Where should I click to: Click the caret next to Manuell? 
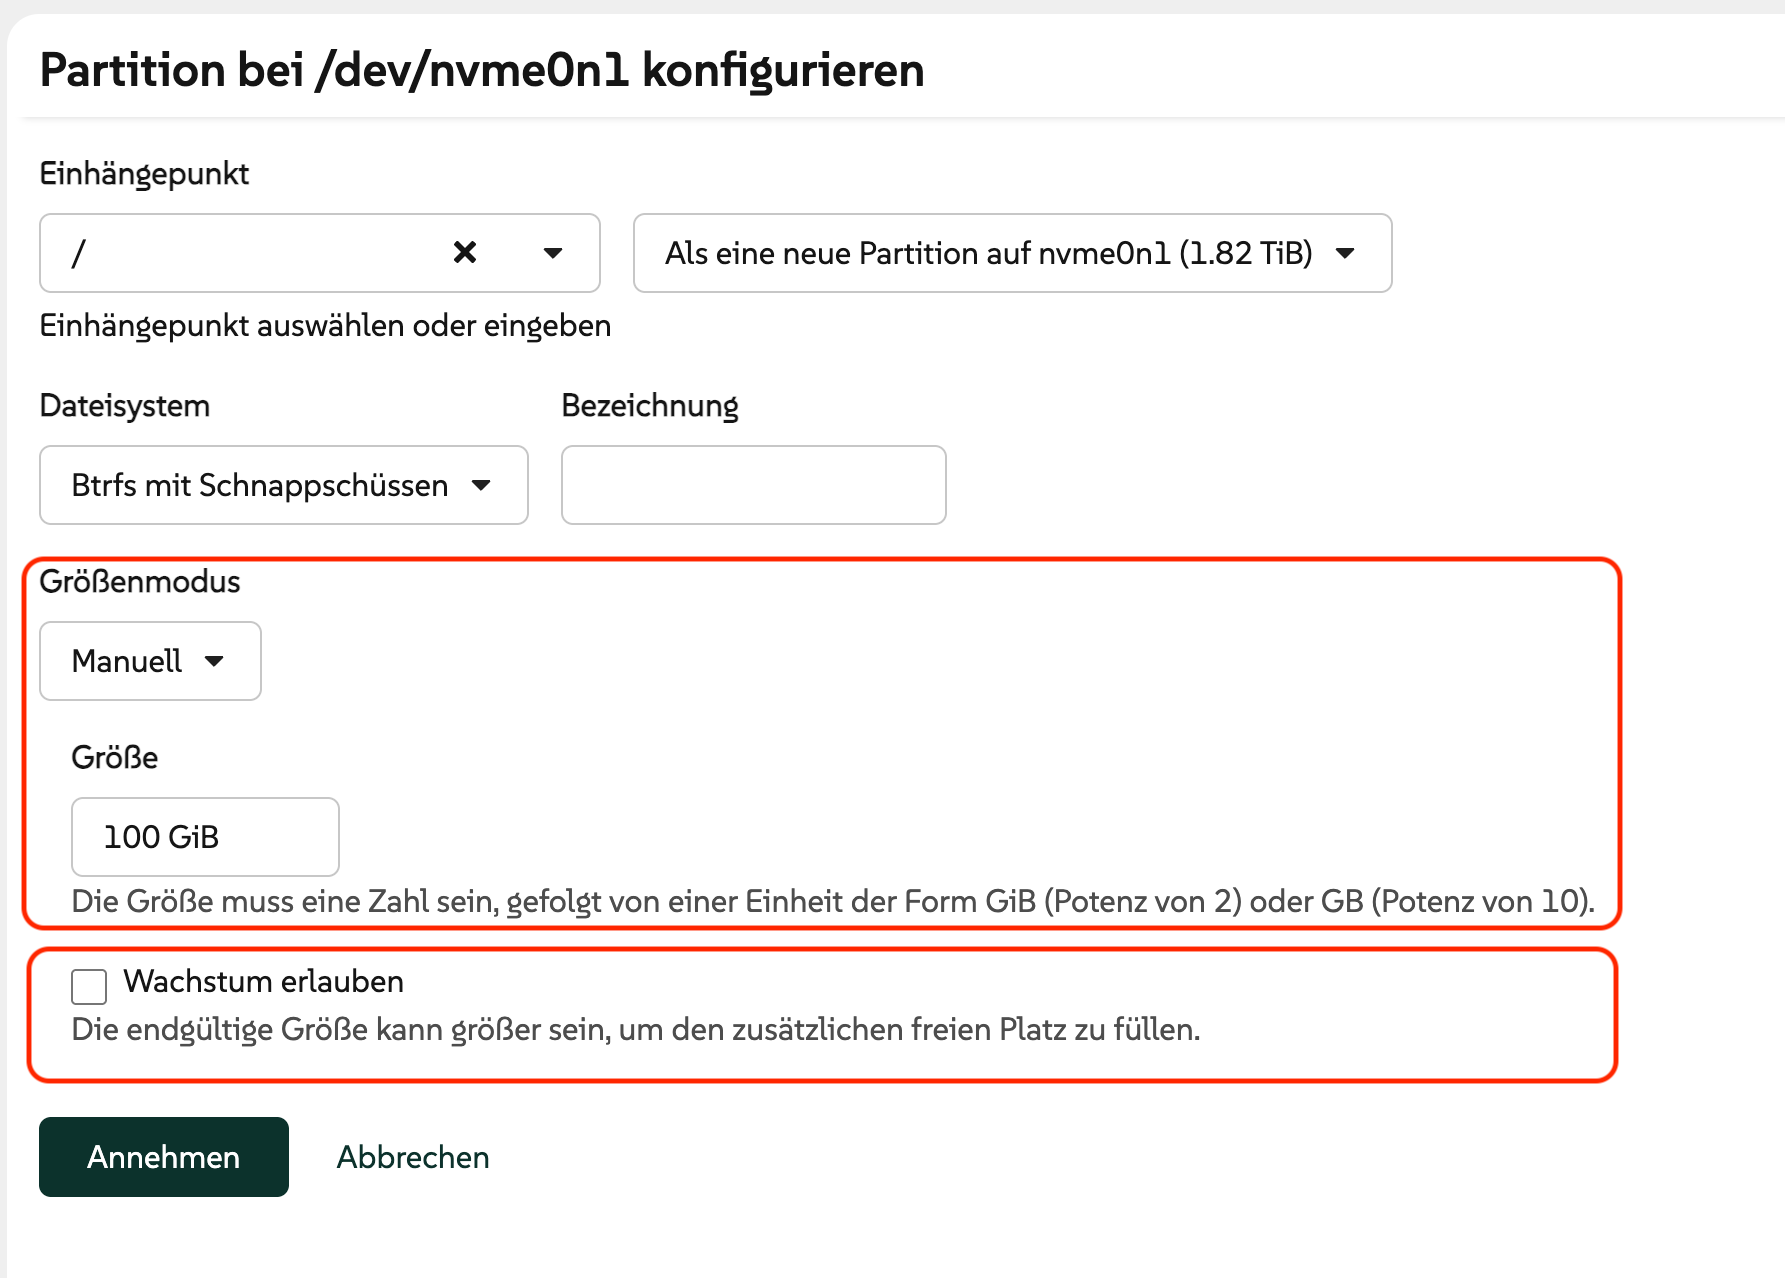(214, 661)
